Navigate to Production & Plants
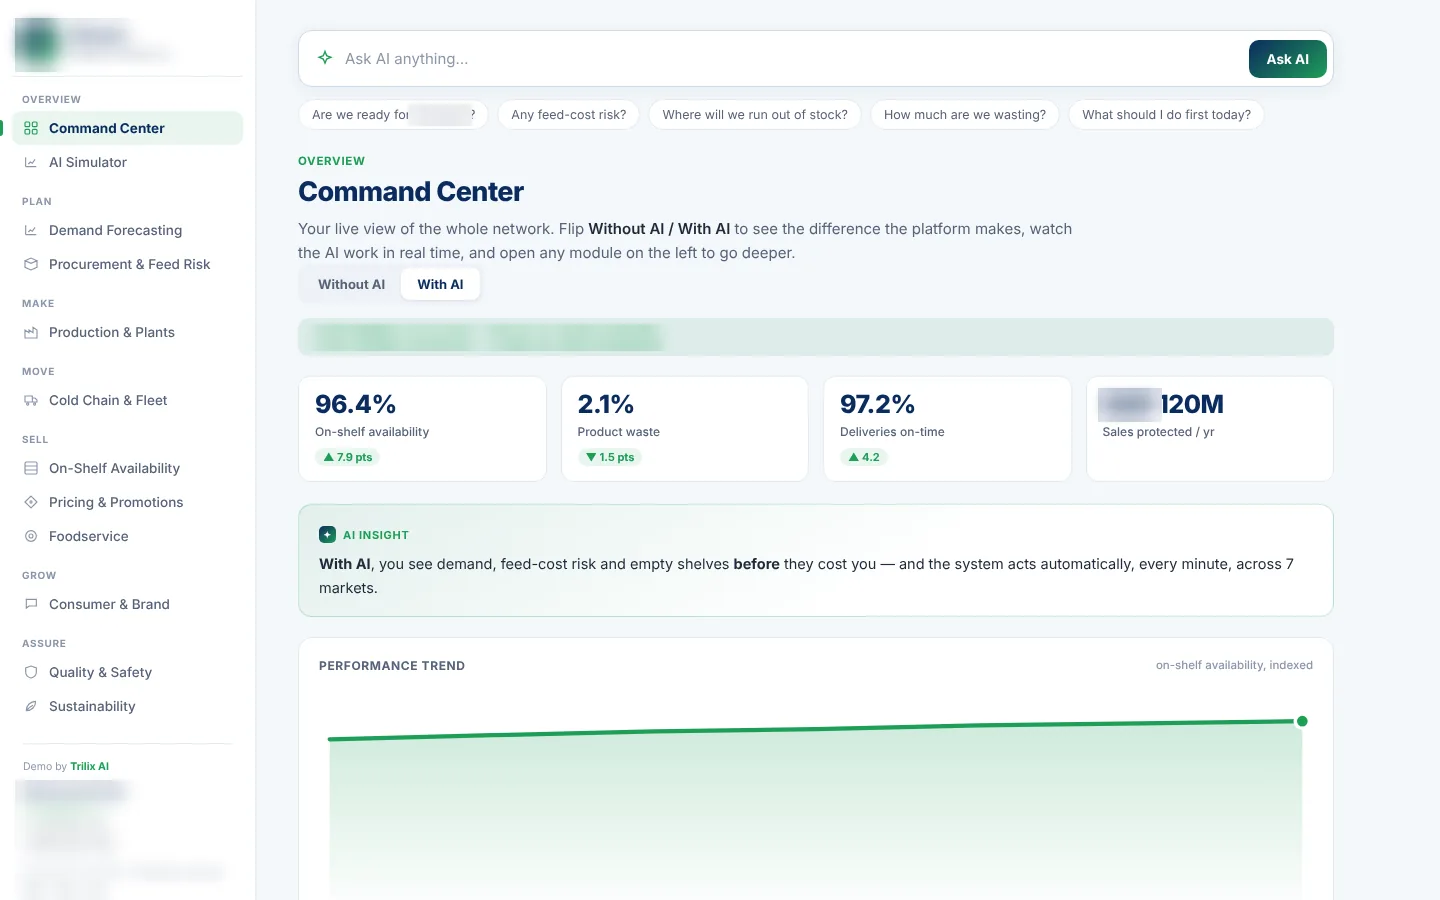The width and height of the screenshot is (1440, 900). point(127,332)
